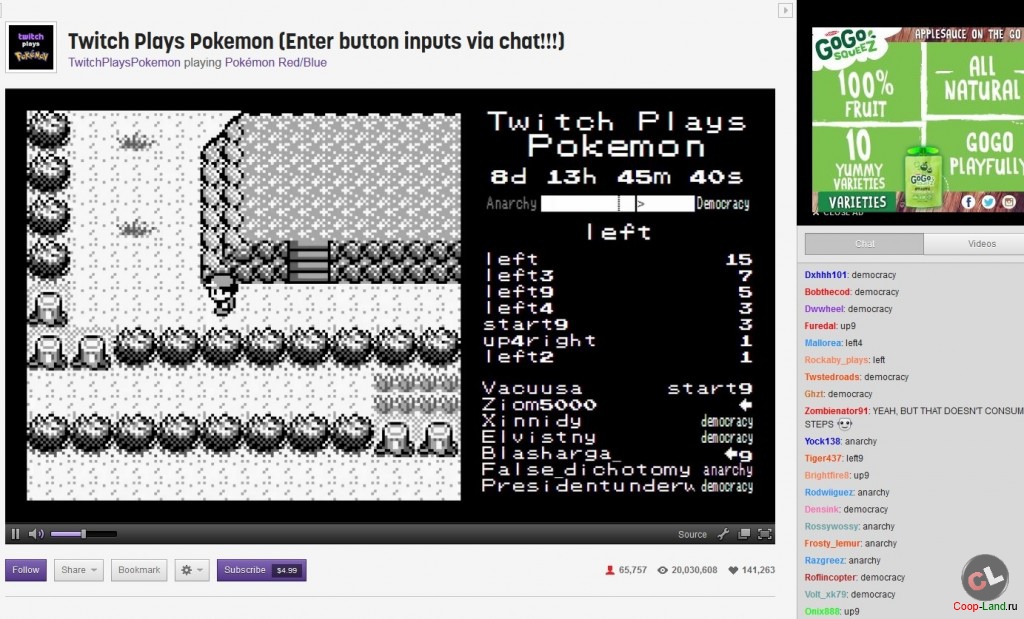1024x619 pixels.
Task: Click the viewer count 65,757
Action: pos(626,570)
